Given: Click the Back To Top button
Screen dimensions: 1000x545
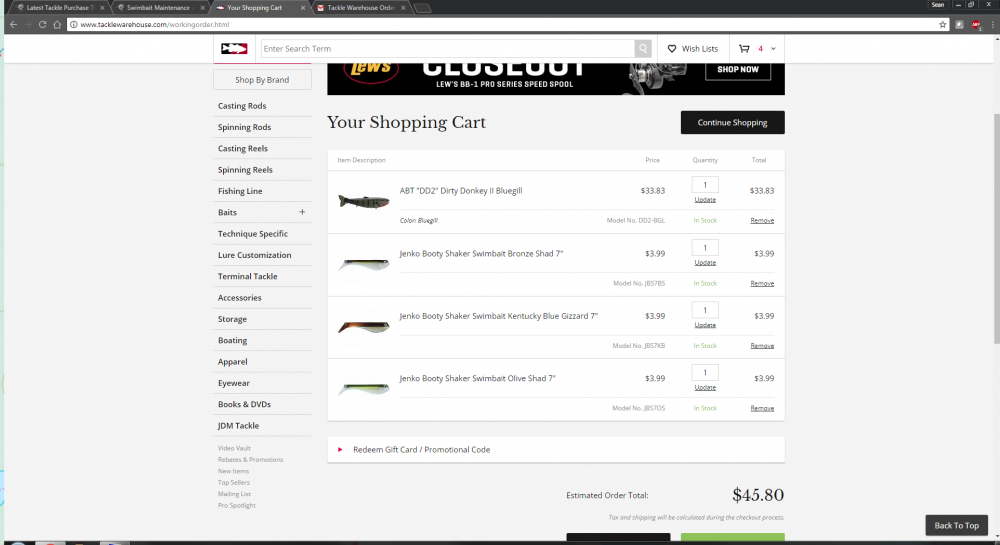Looking at the screenshot, I should coord(957,525).
